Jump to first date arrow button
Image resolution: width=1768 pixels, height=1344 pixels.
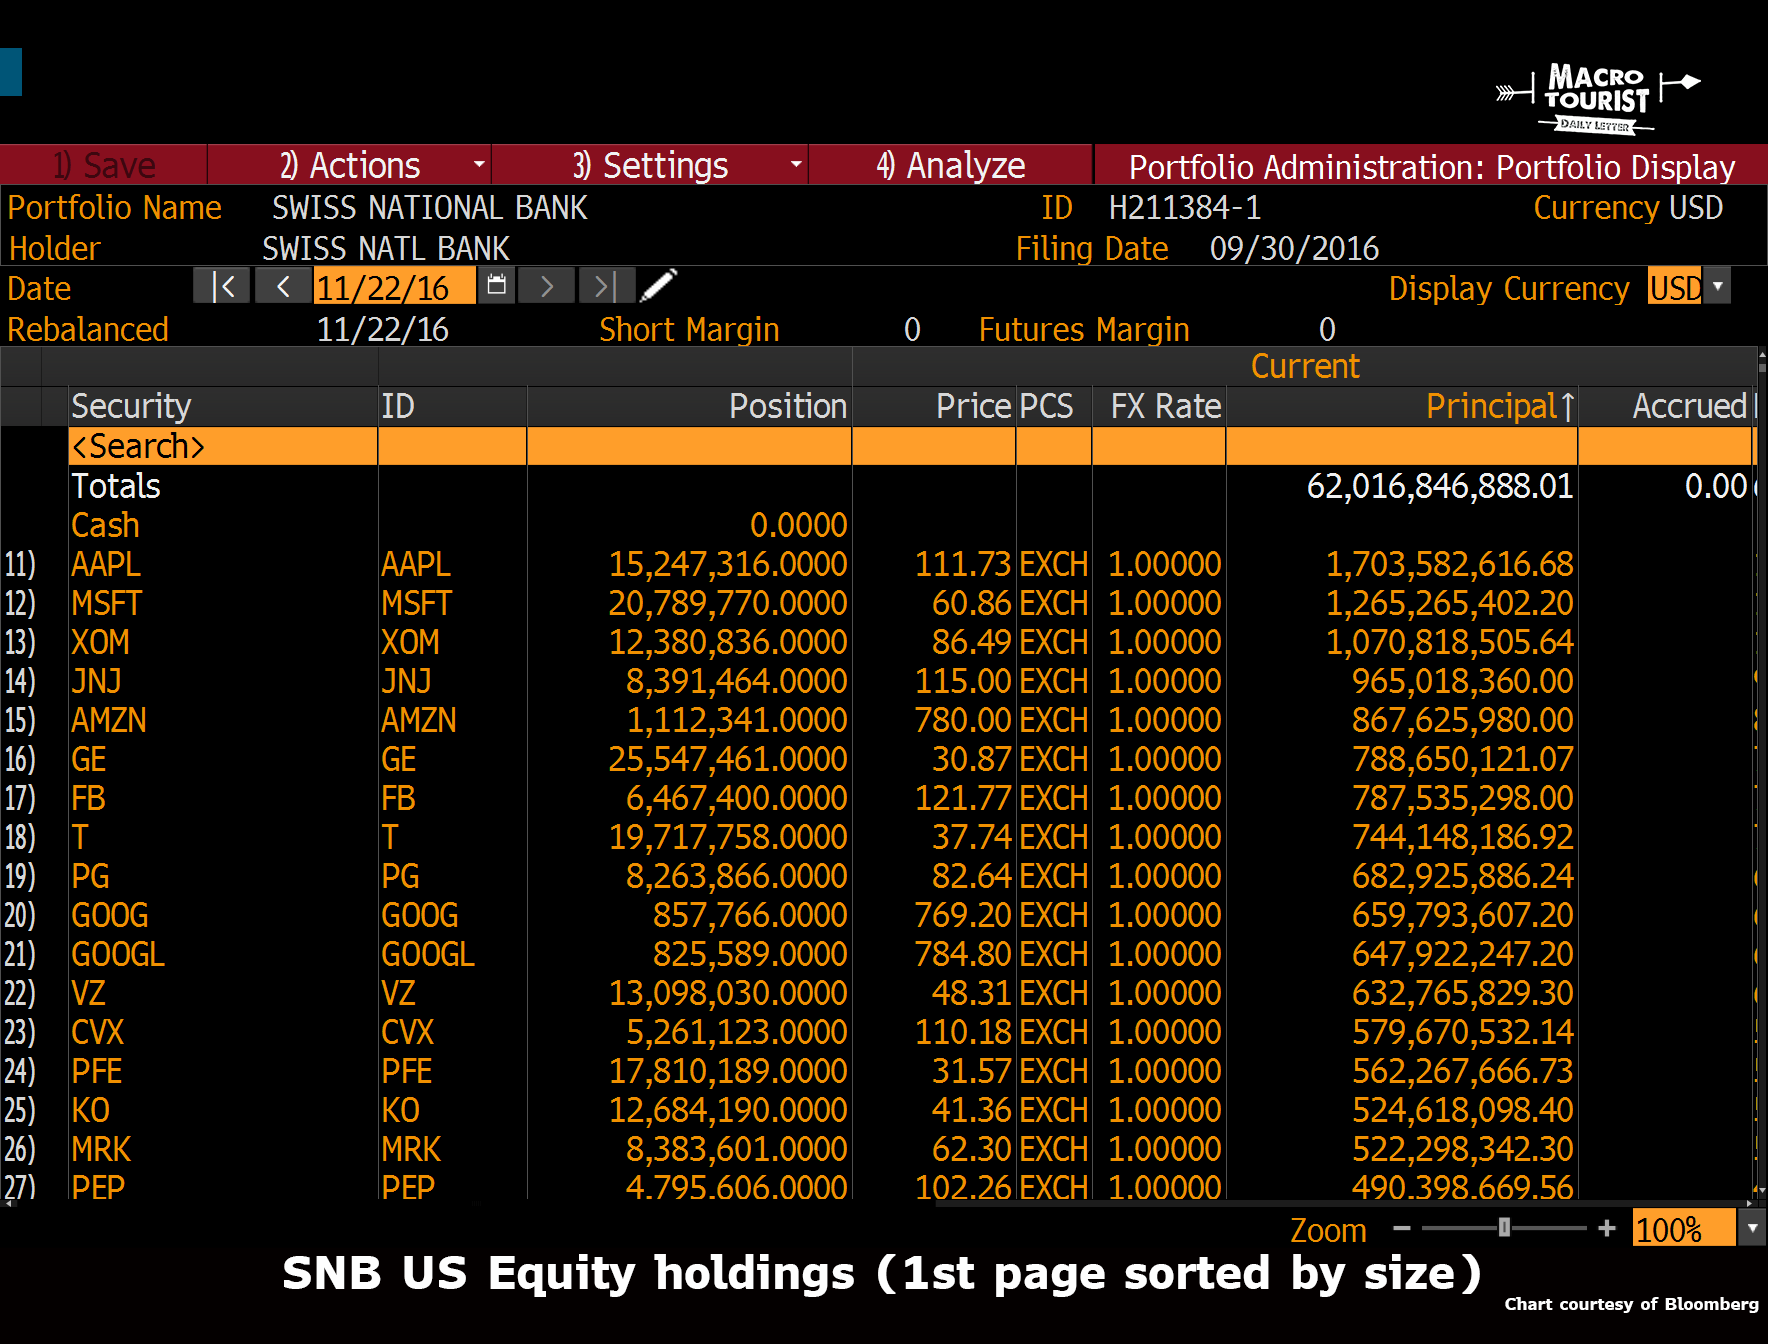222,287
